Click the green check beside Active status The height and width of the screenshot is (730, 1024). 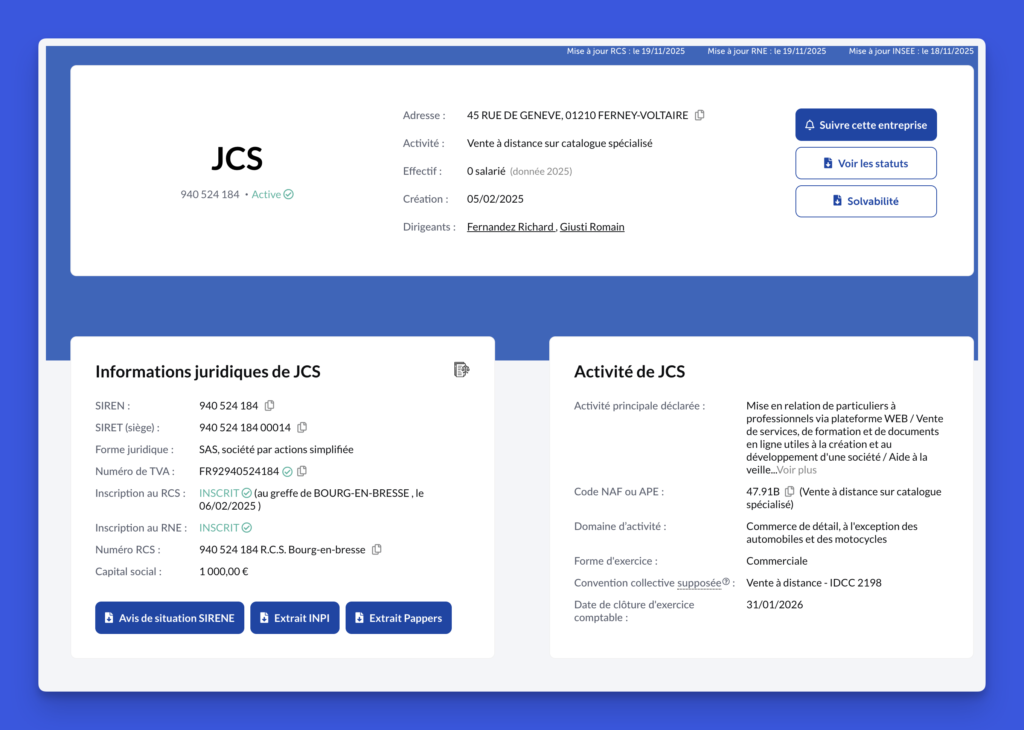[290, 194]
